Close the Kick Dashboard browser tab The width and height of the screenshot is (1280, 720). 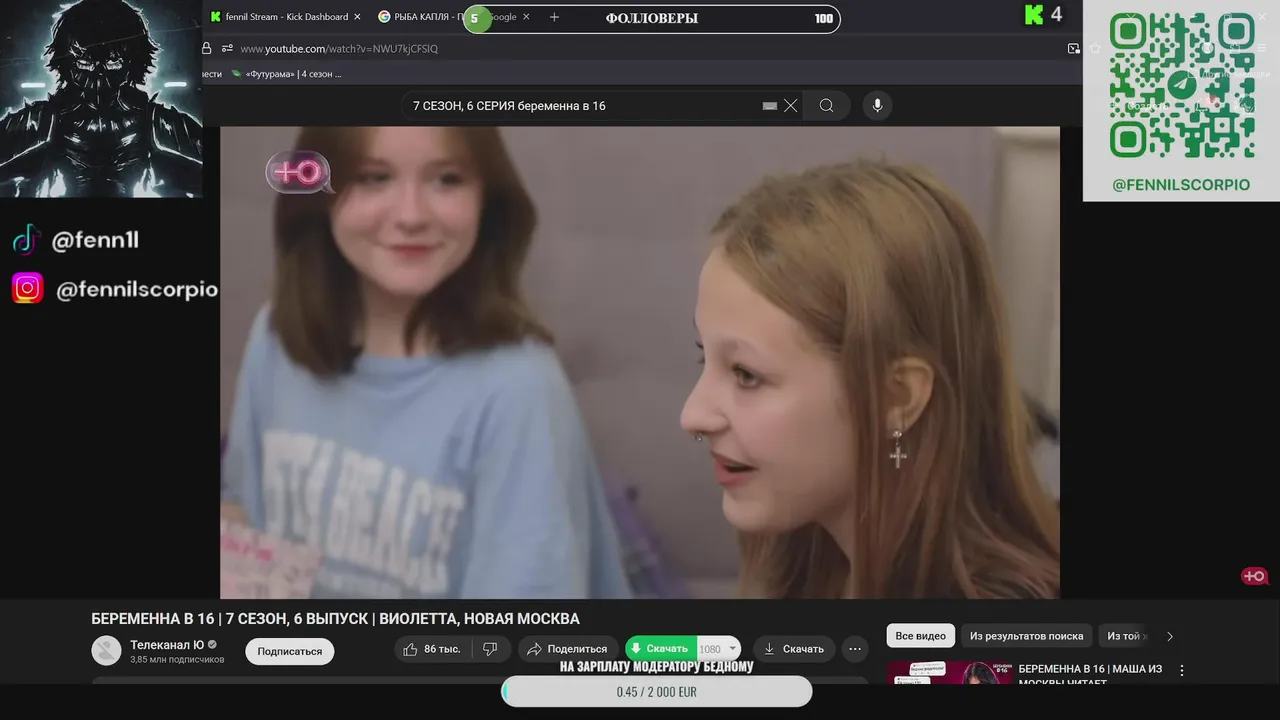pyautogui.click(x=357, y=17)
